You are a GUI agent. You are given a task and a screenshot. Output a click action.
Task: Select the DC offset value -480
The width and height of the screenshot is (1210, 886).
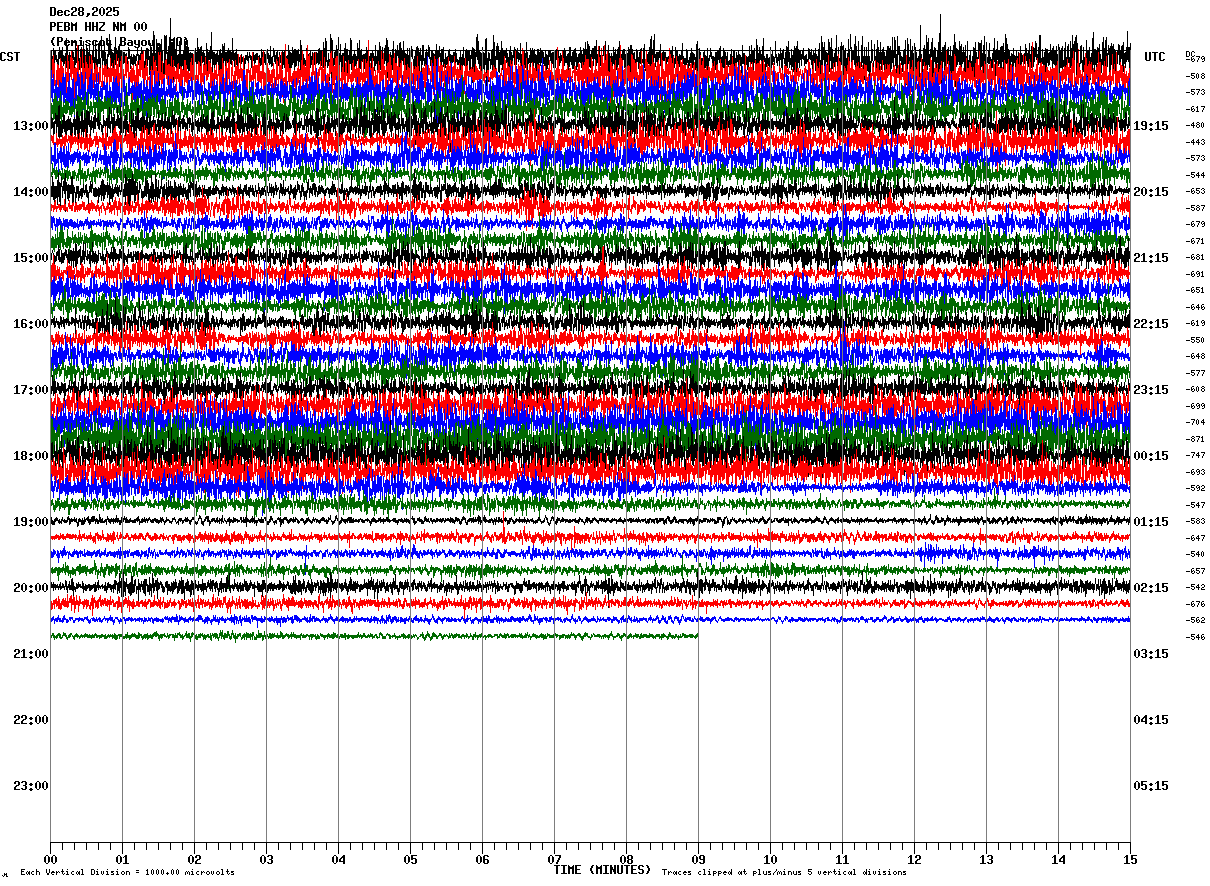point(1195,125)
